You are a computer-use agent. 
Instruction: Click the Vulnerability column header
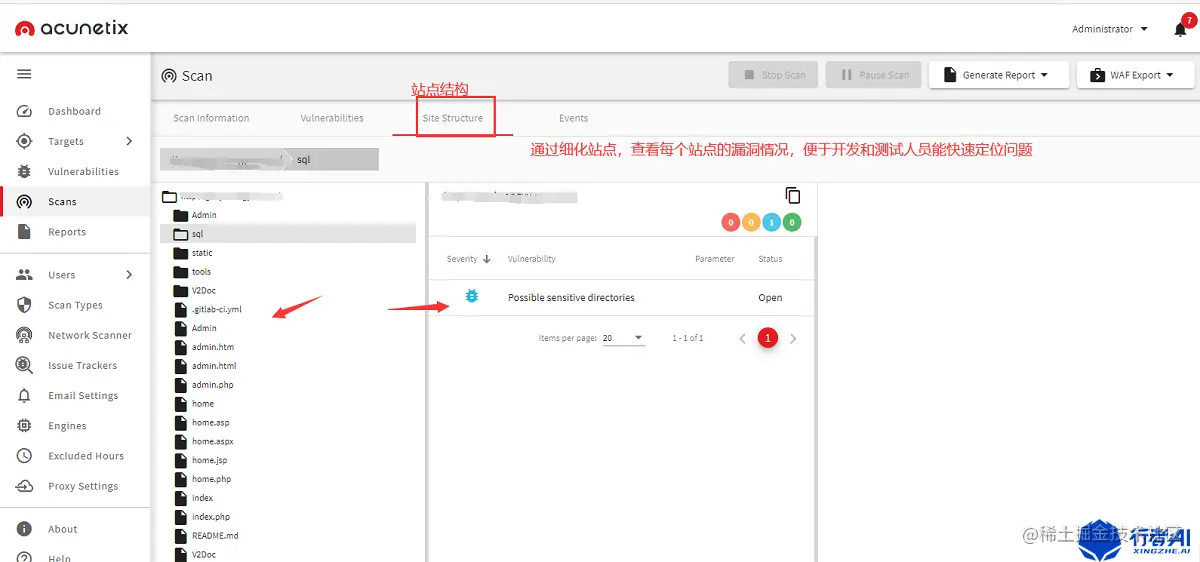coord(532,259)
